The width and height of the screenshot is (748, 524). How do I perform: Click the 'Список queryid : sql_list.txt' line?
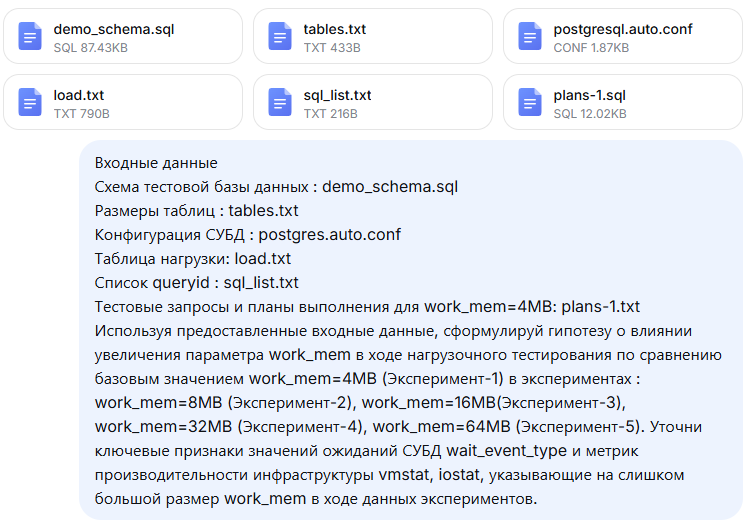197,283
